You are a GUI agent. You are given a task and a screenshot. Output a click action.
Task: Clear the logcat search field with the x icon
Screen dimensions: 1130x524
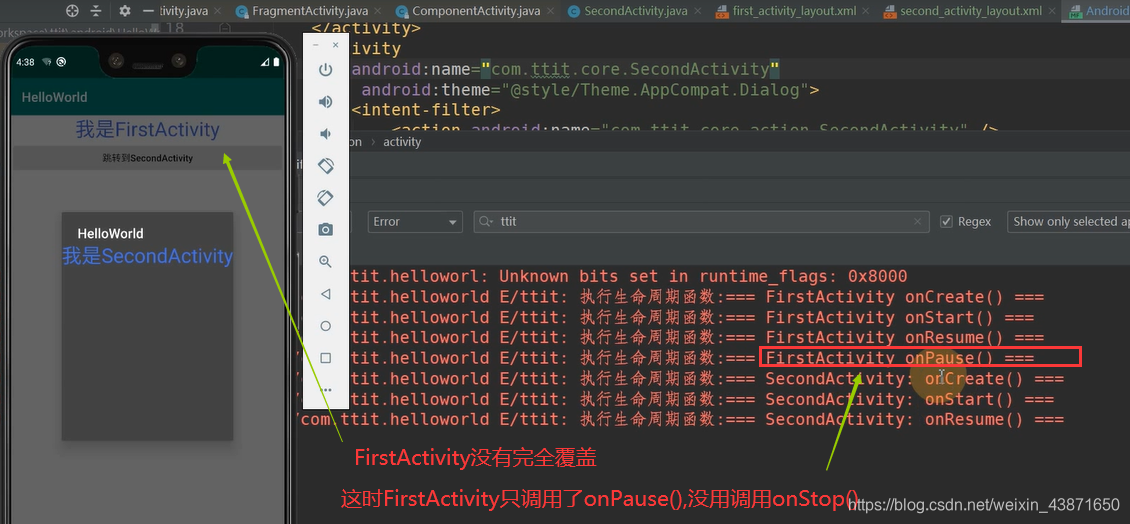tap(917, 222)
